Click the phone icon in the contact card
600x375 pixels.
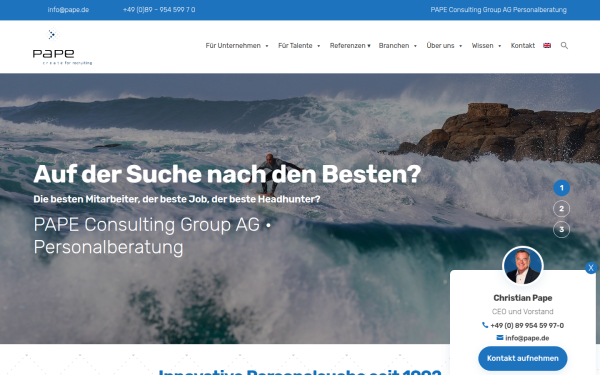(x=485, y=325)
